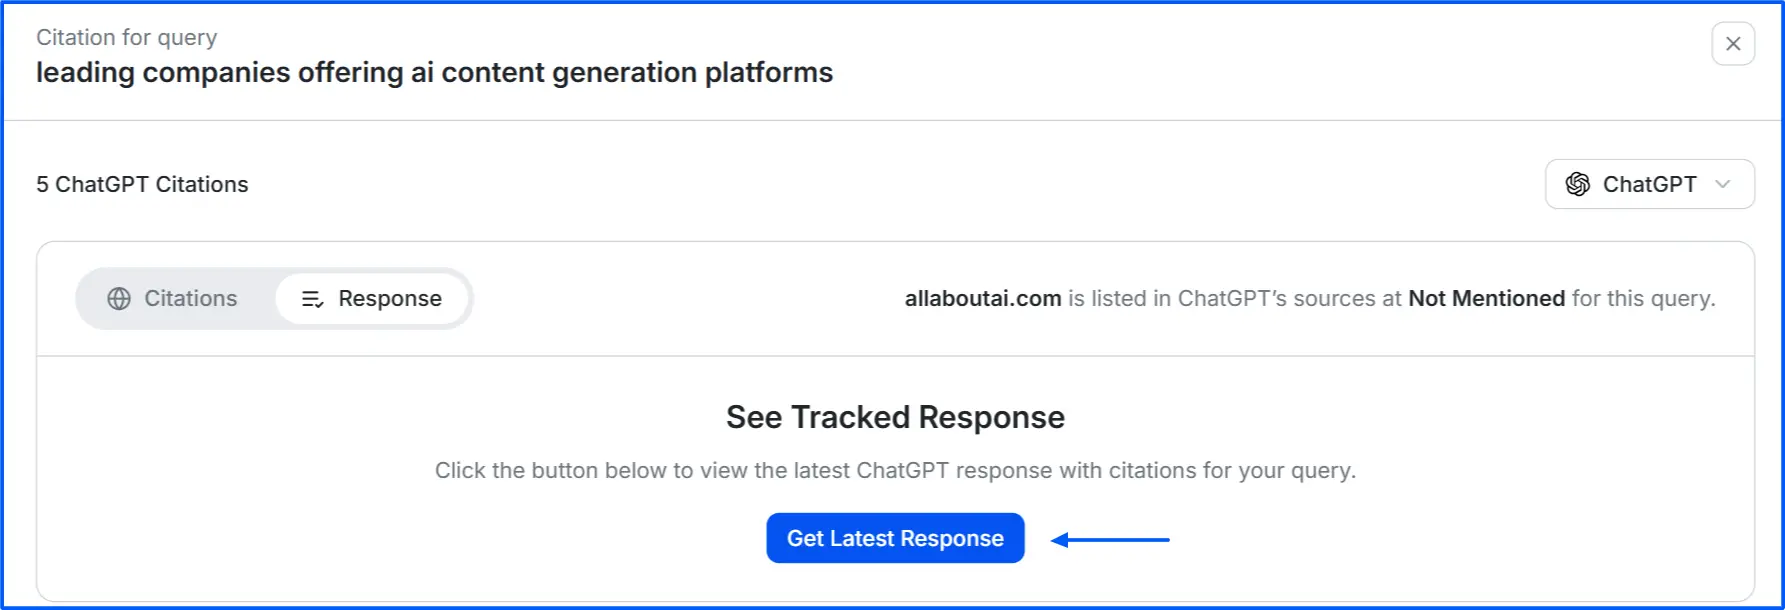Click the See Tracked Response heading
Viewport: 1785px width, 610px height.
tap(895, 417)
